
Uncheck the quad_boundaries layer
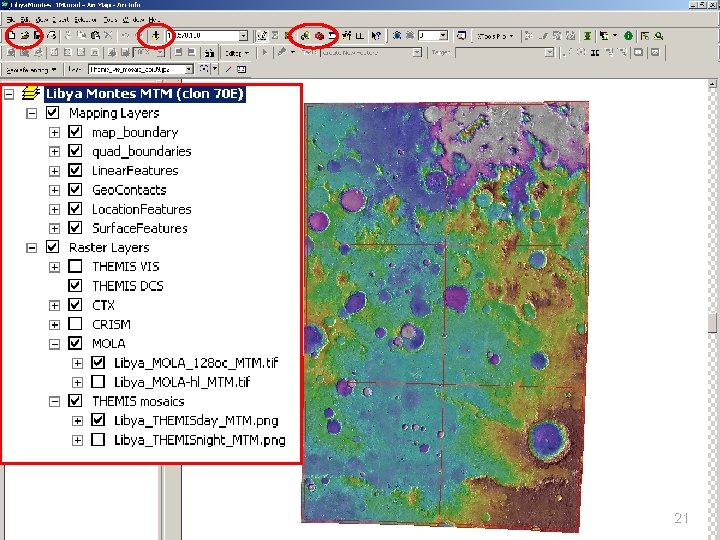click(75, 151)
